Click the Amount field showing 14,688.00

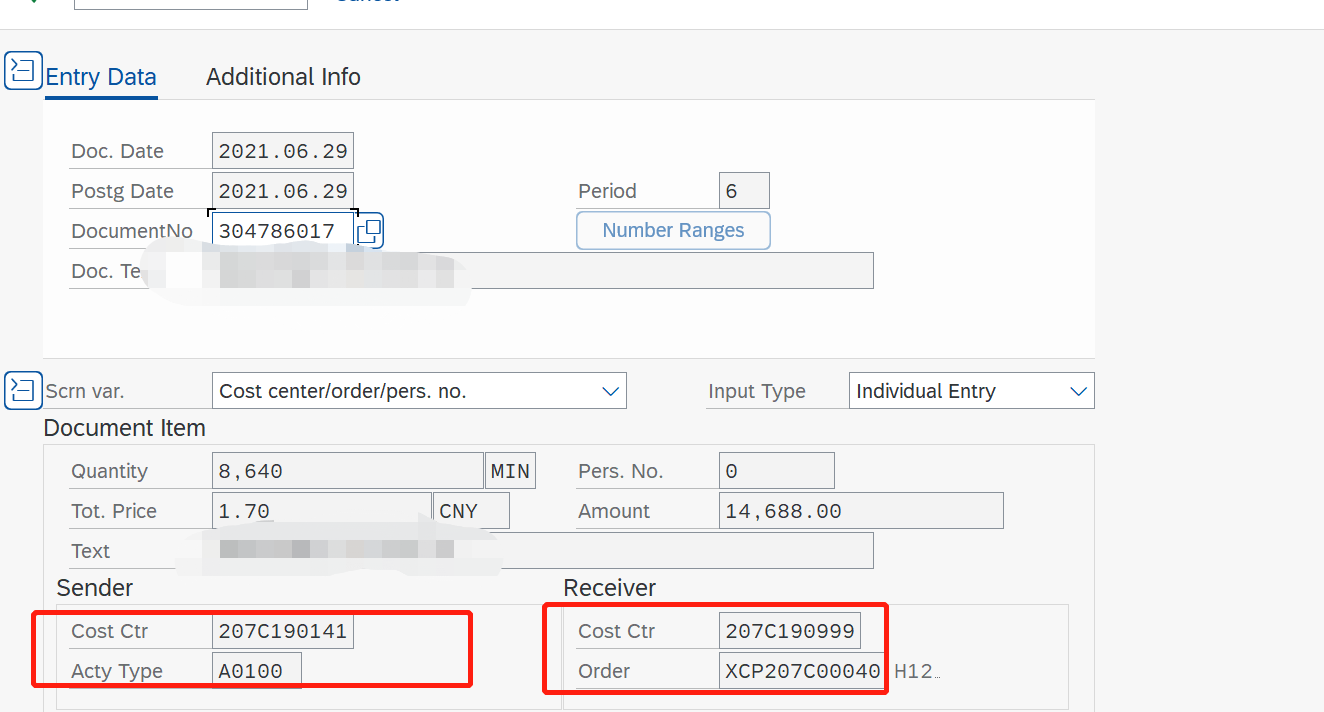(x=861, y=510)
